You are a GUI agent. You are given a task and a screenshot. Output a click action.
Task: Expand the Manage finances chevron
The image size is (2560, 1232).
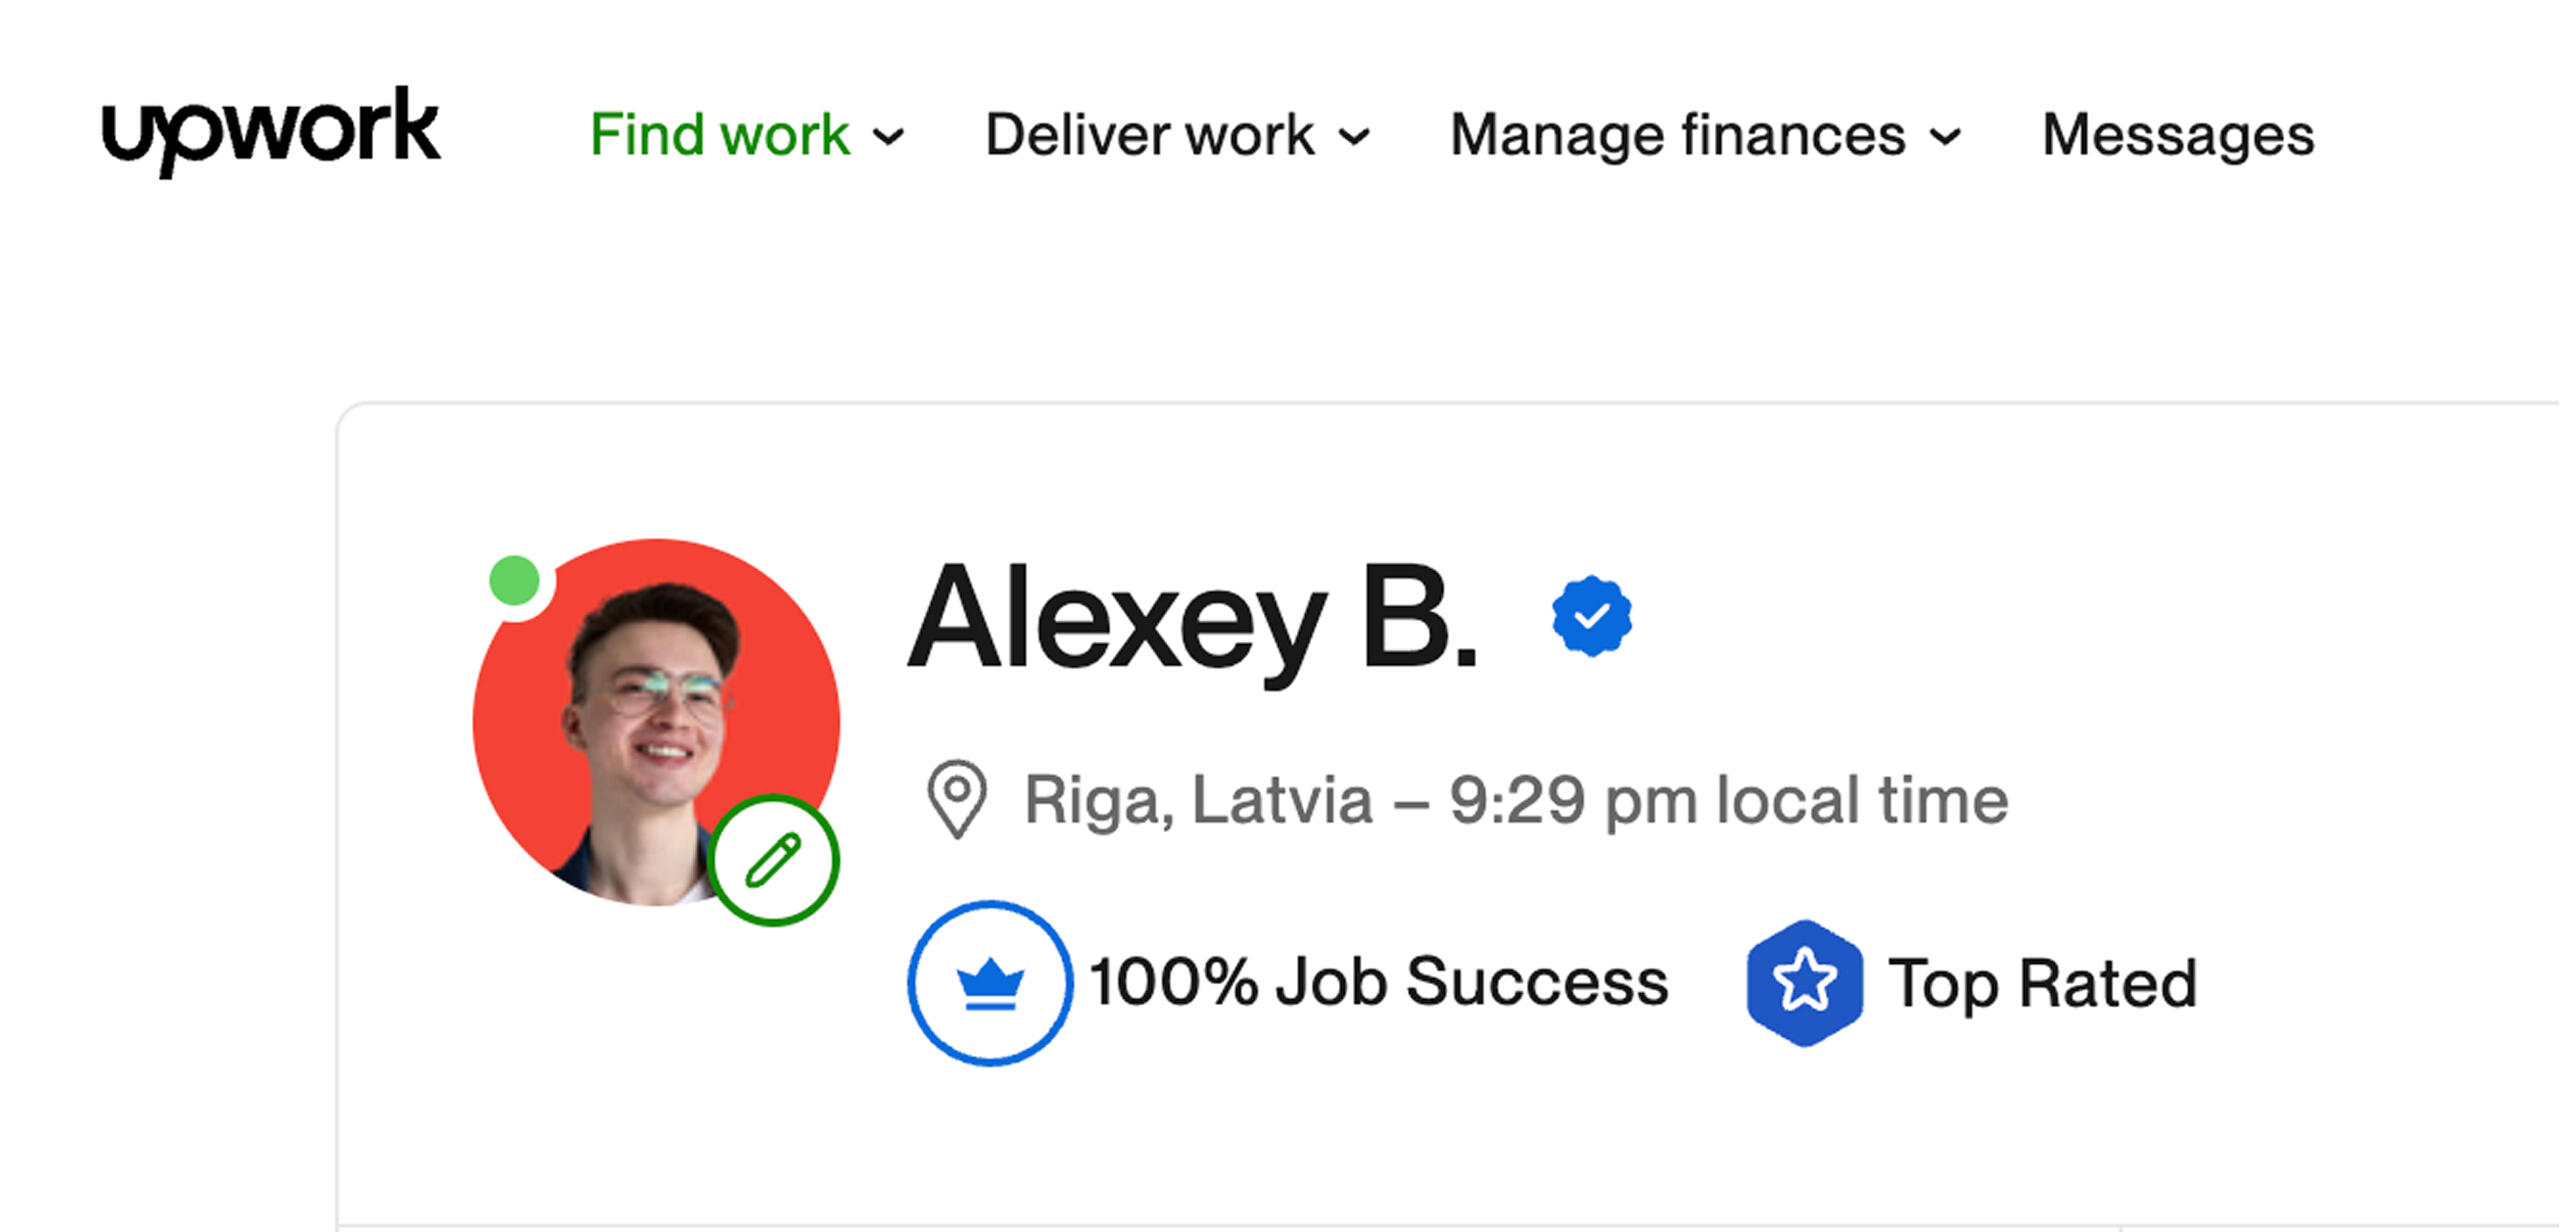(1945, 136)
